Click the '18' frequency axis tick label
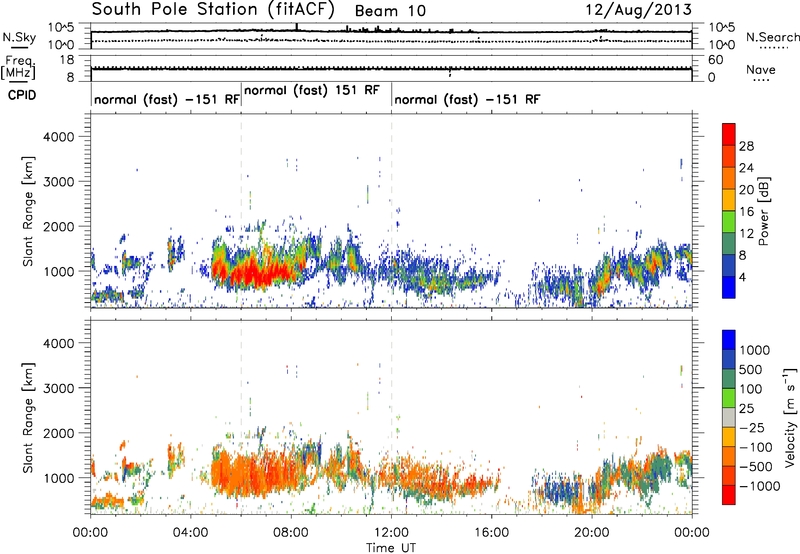 pos(67,60)
